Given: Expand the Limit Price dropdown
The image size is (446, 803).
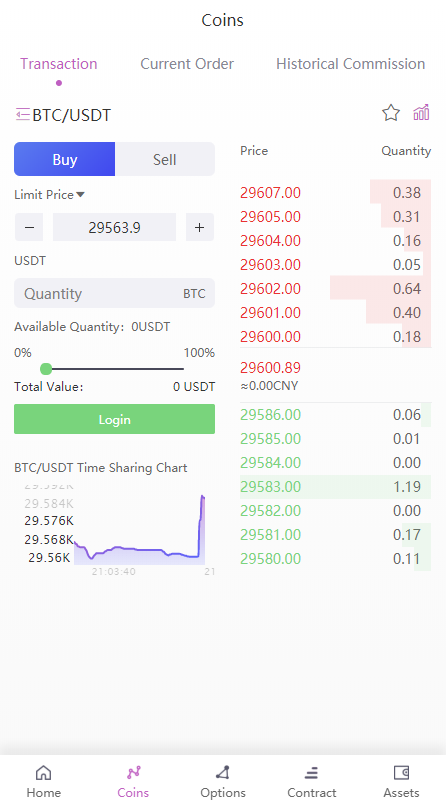Looking at the screenshot, I should [x=50, y=195].
